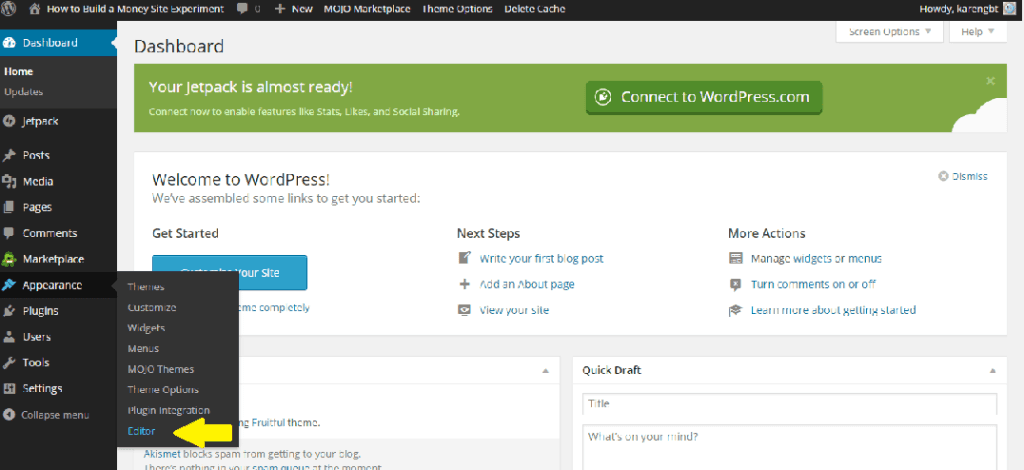Click the comment icon beside Turn comments on or off
Image resolution: width=1024 pixels, height=470 pixels.
(x=735, y=285)
